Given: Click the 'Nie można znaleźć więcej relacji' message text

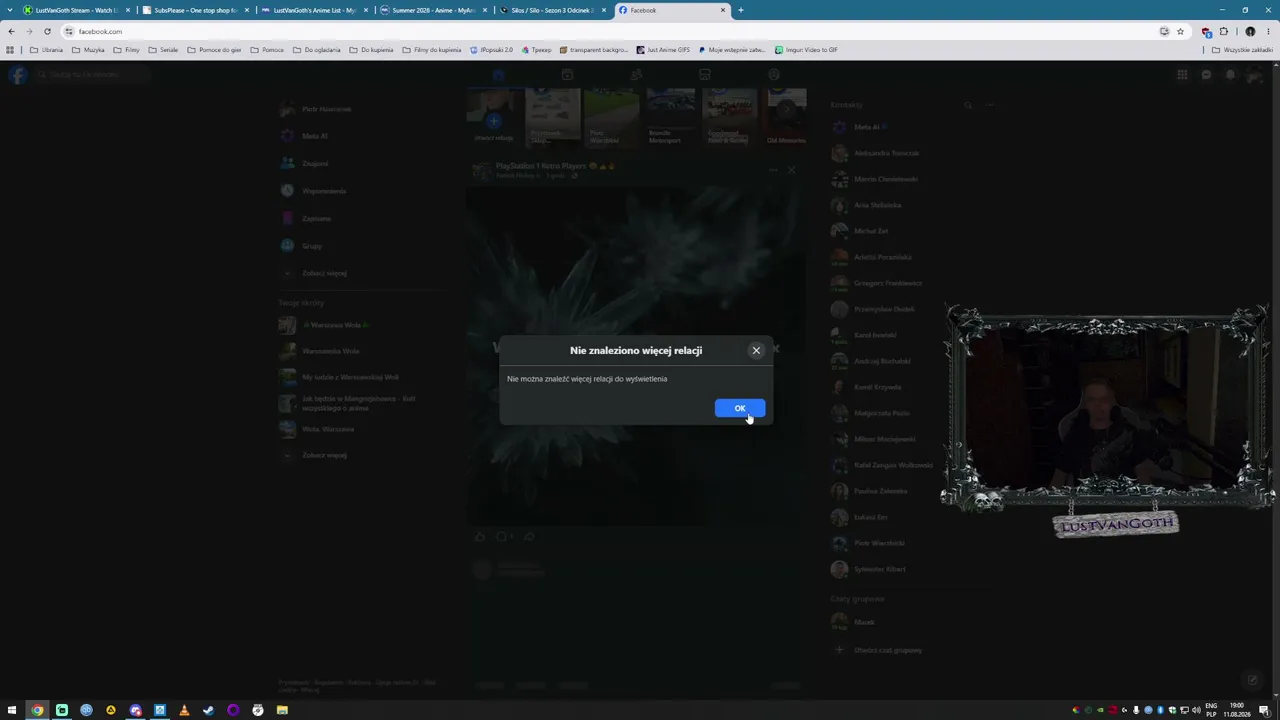Looking at the screenshot, I should (587, 379).
